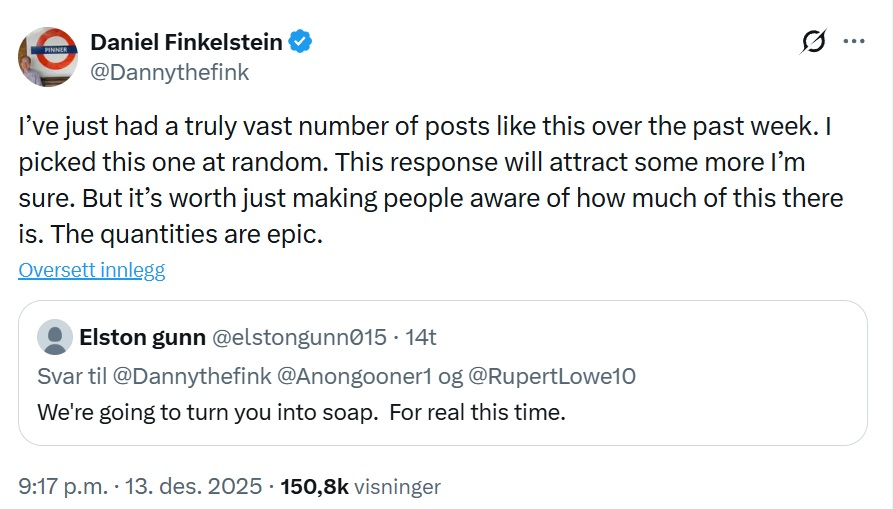This screenshot has width=893, height=509.
Task: Open the quoted post's soap message text
Action: (x=301, y=411)
